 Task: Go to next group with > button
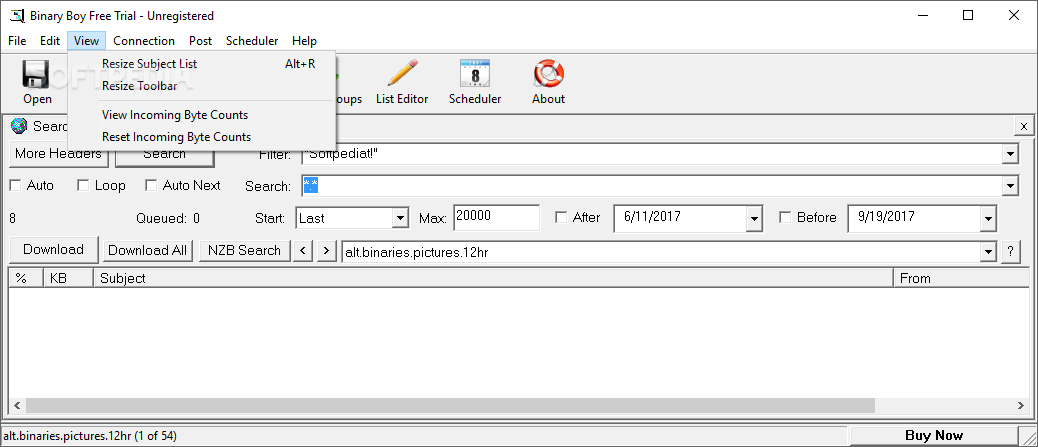click(x=326, y=251)
